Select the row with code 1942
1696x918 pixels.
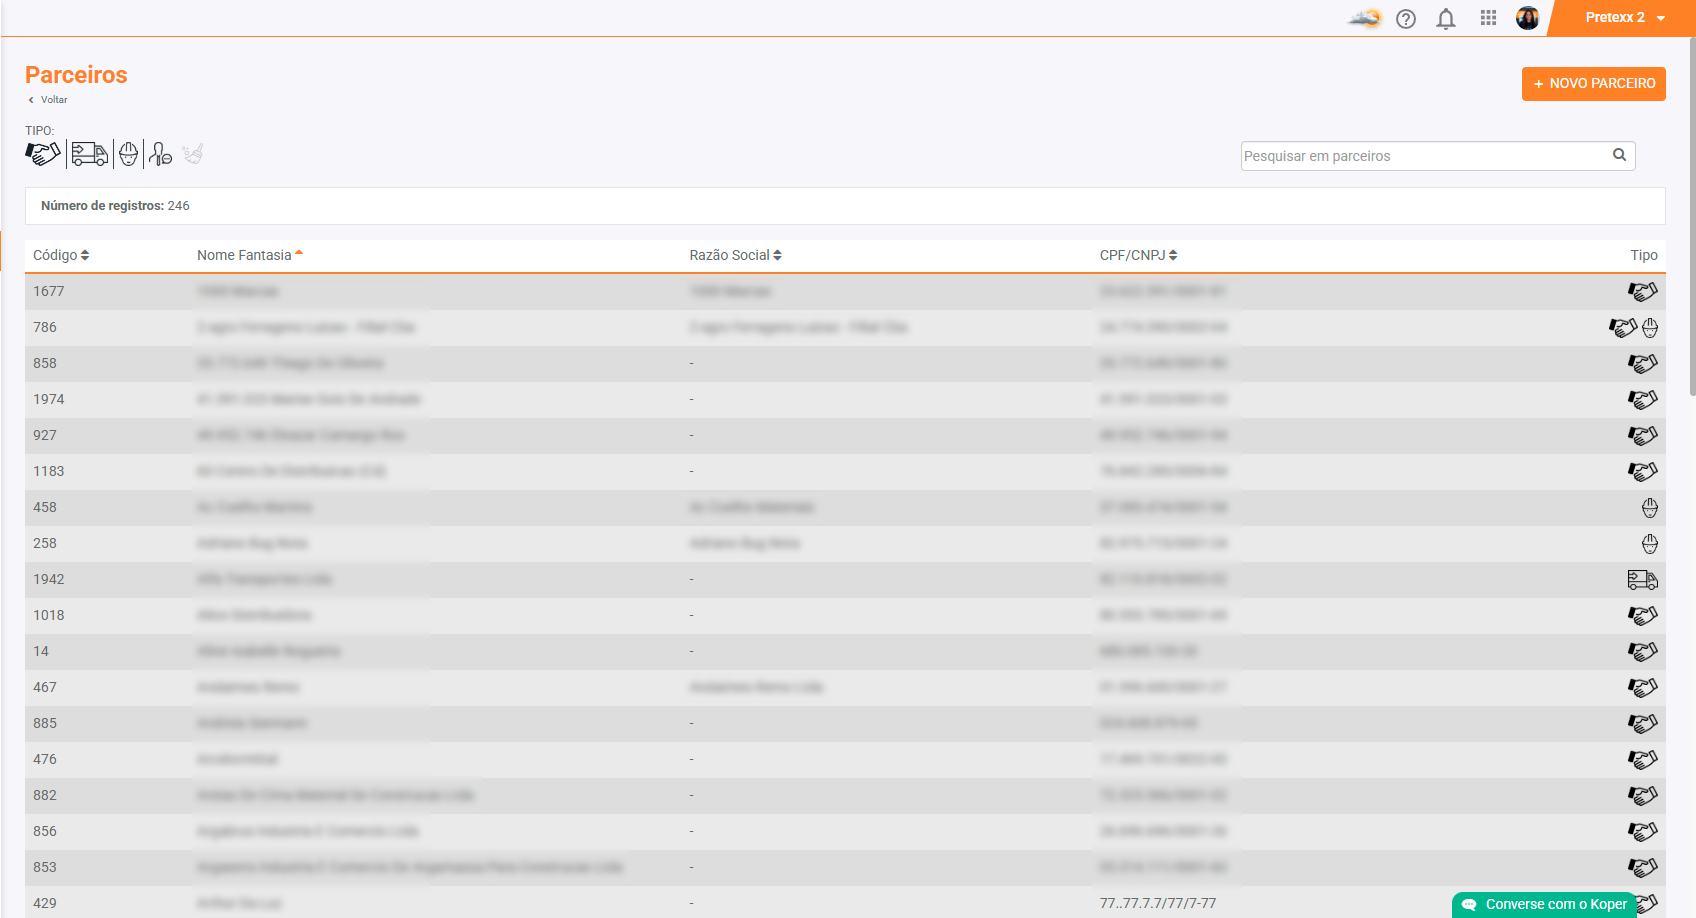(845, 579)
